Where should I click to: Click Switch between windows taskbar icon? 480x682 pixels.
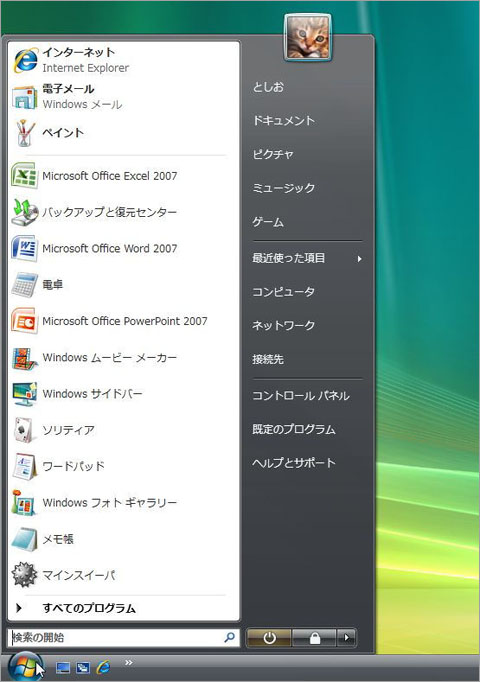pos(83,667)
